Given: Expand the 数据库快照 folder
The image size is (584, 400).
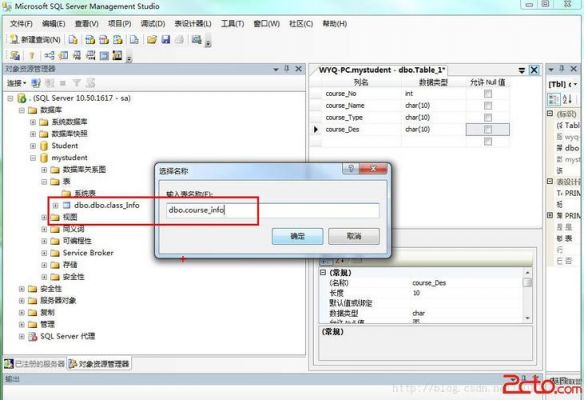Looking at the screenshot, I should click(x=33, y=134).
